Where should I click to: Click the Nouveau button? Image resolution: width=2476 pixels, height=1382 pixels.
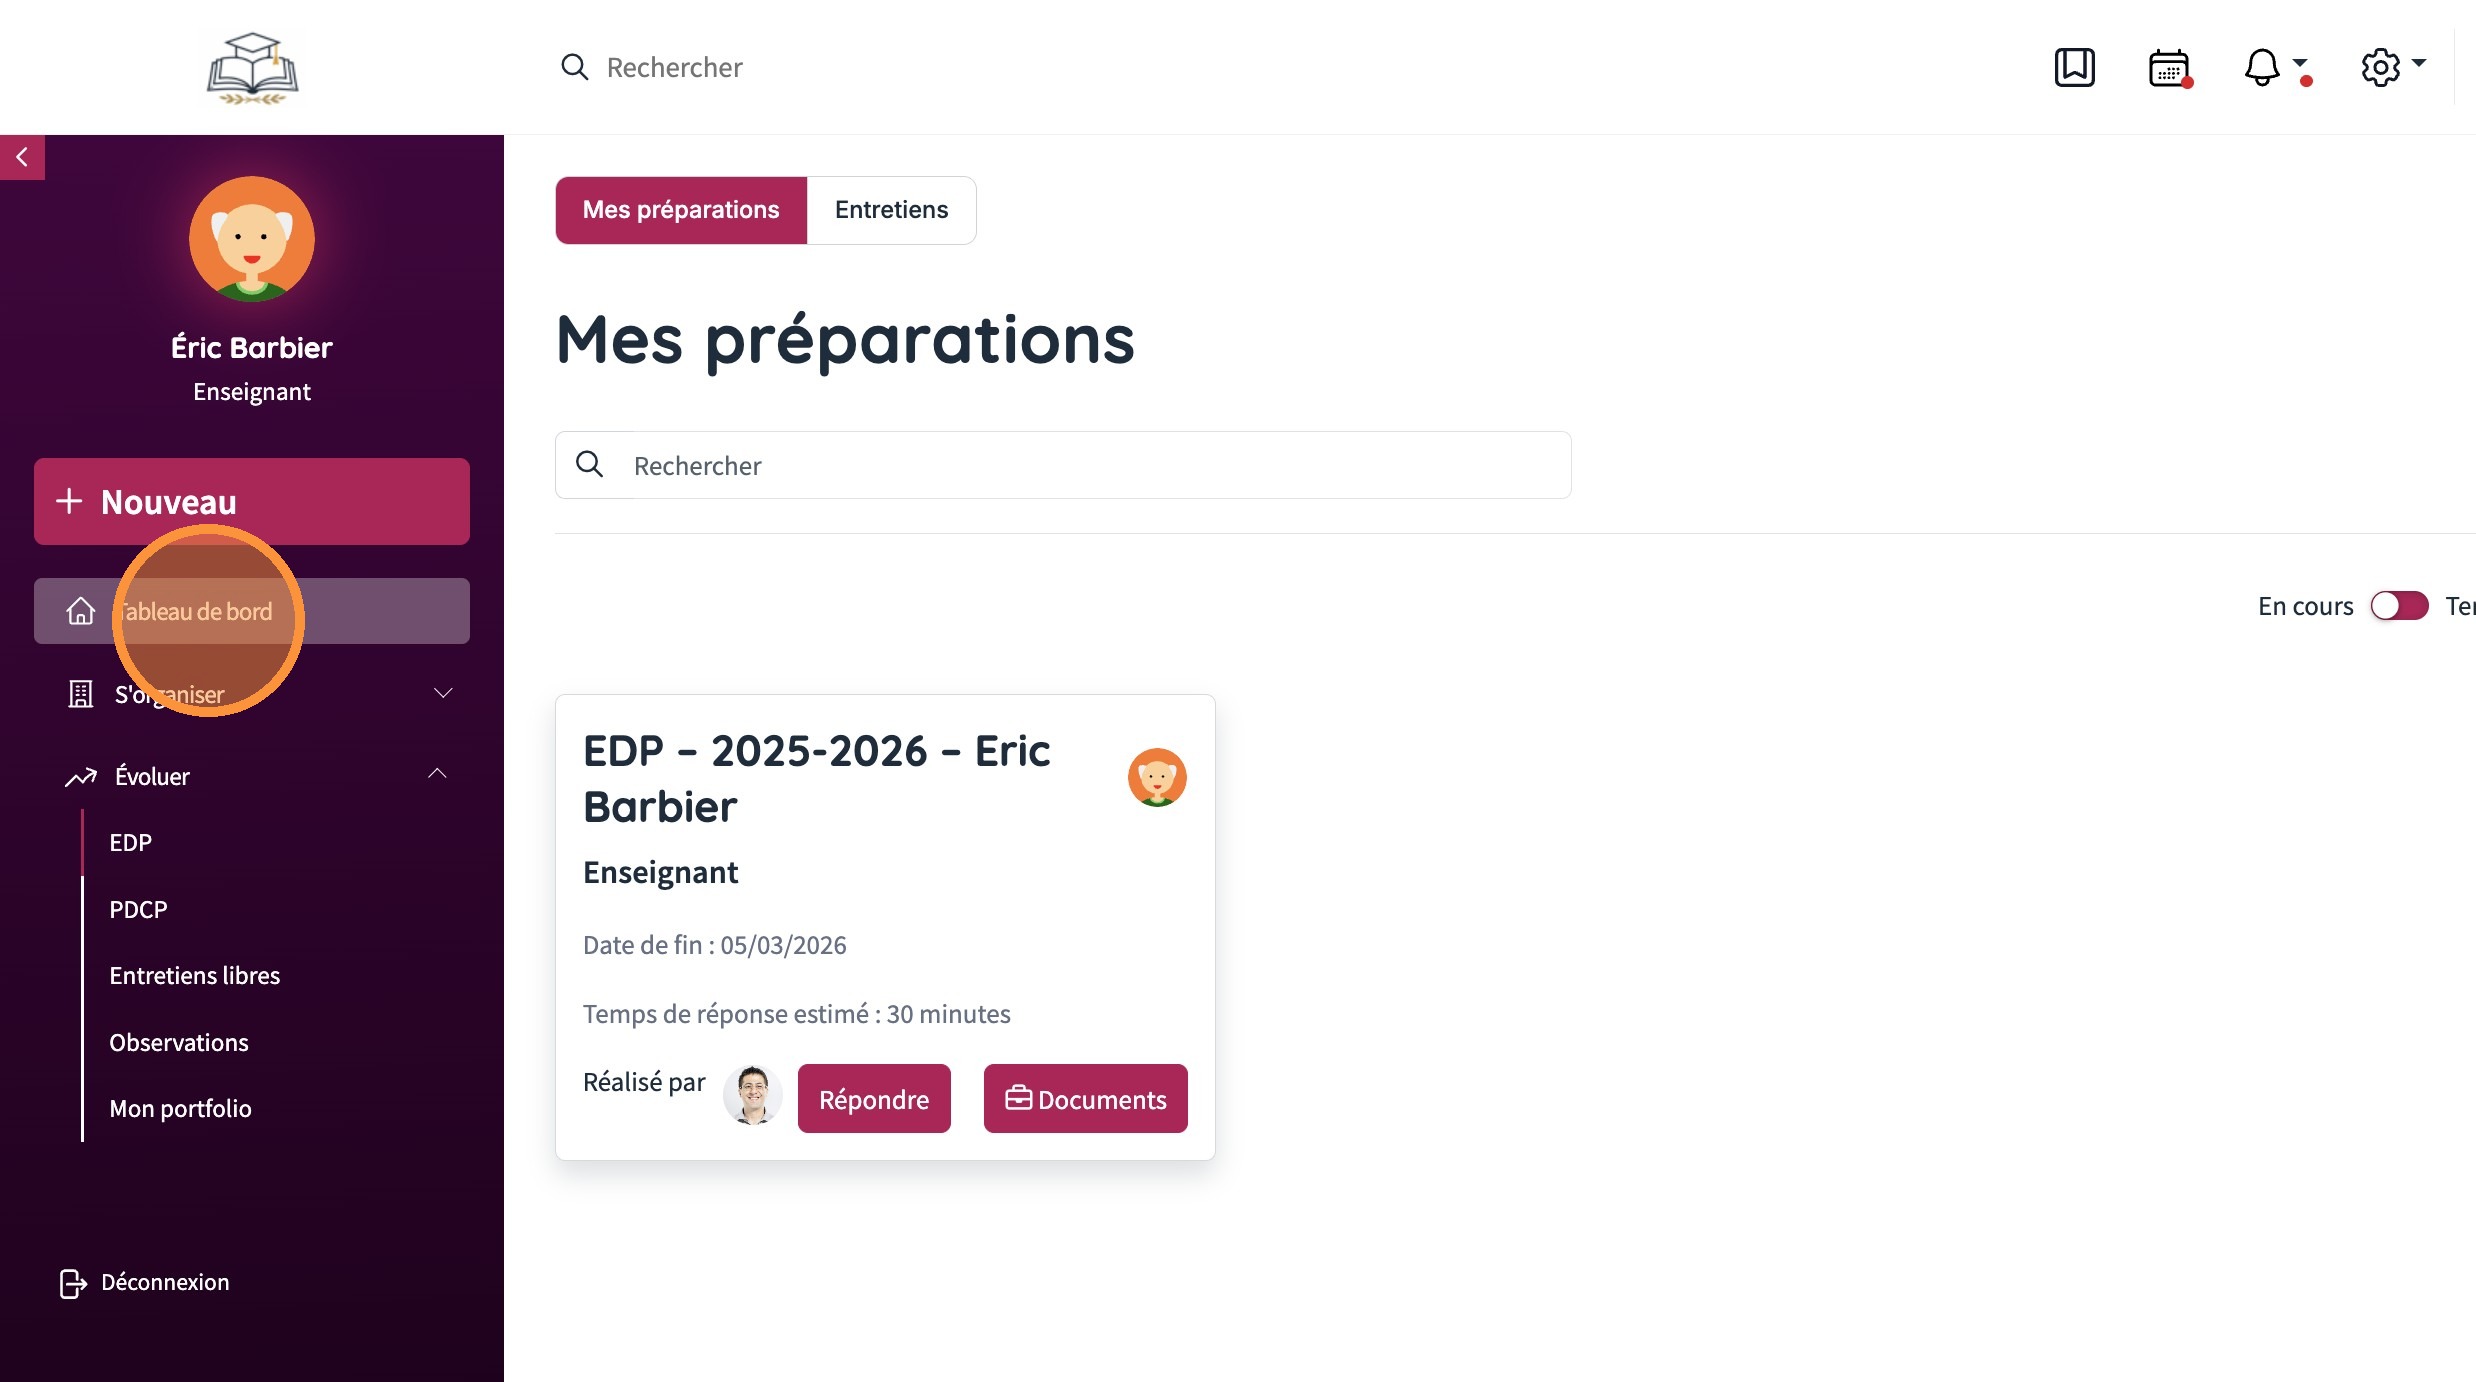click(x=252, y=502)
